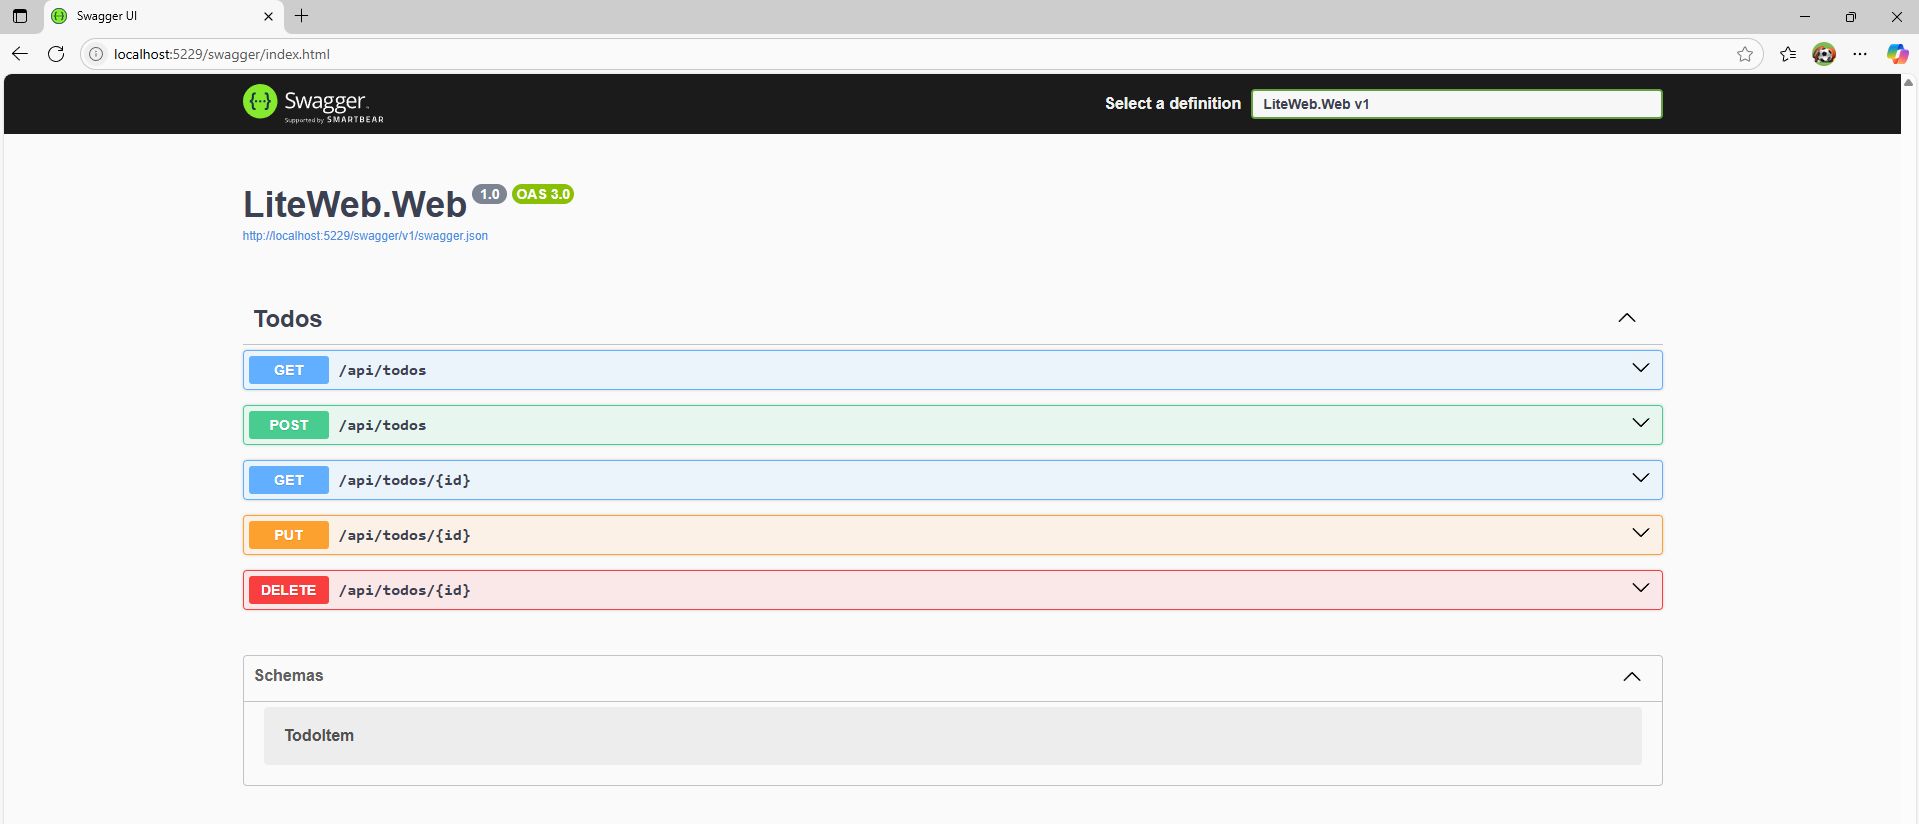Open the swagger.json link
The height and width of the screenshot is (824, 1919).
point(365,236)
